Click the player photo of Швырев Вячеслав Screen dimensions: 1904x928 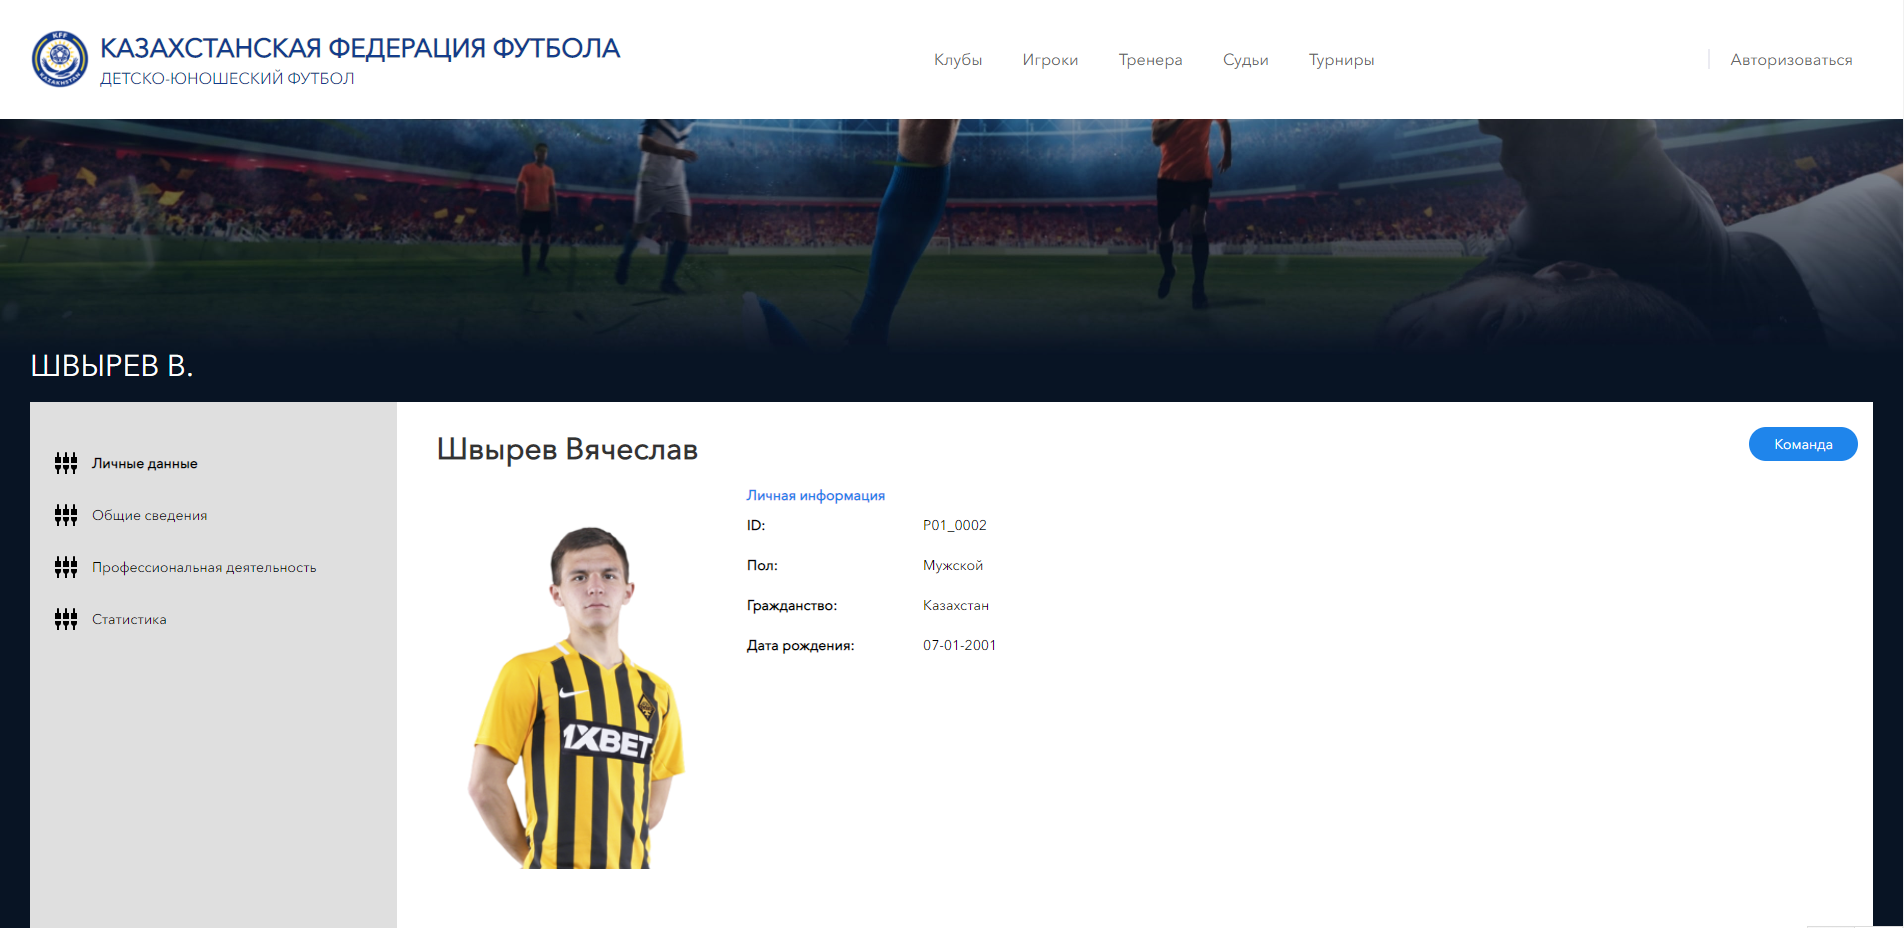click(577, 697)
